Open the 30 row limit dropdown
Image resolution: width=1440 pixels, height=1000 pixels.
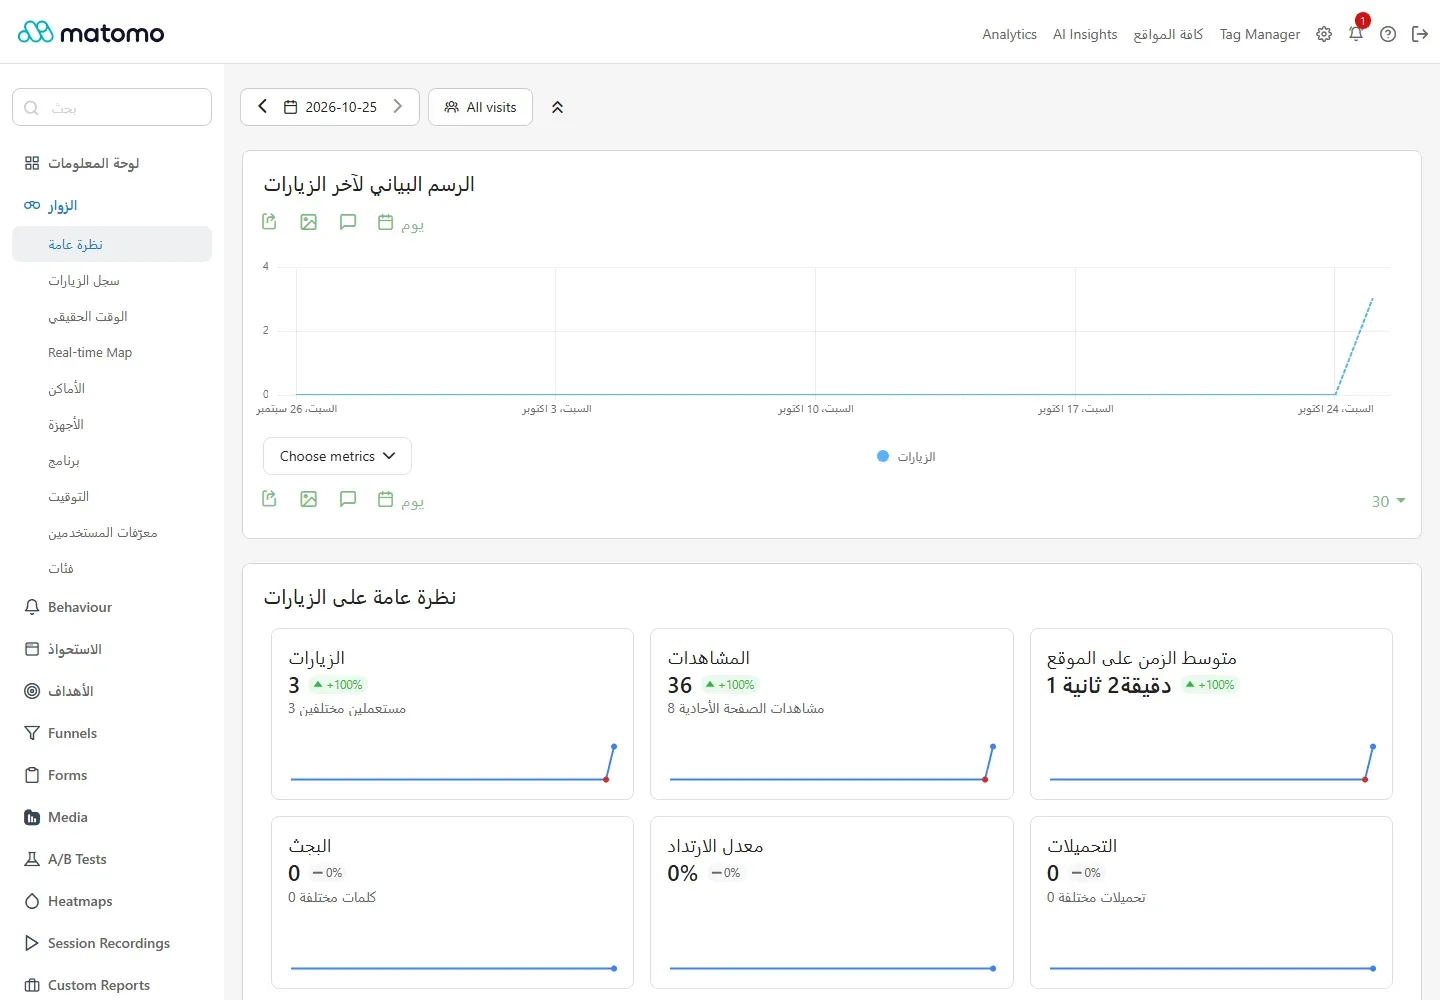pyautogui.click(x=1388, y=501)
